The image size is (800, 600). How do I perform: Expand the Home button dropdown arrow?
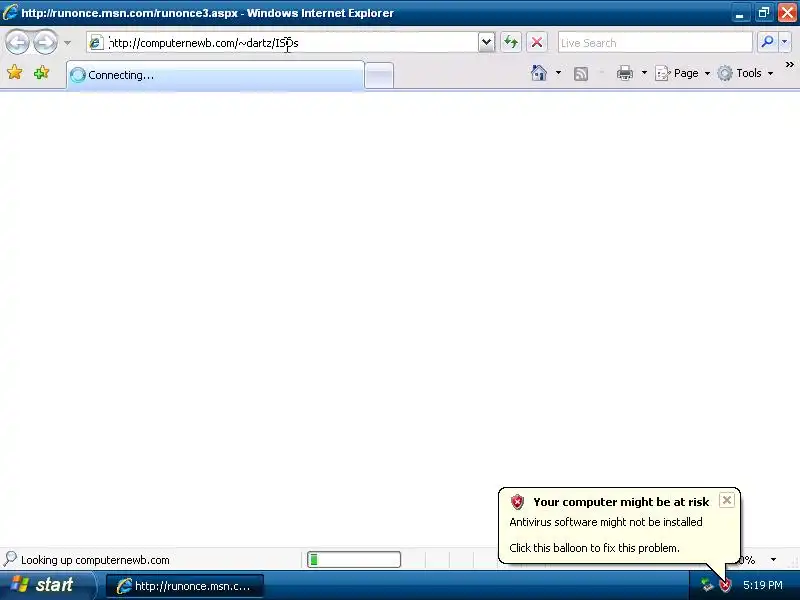[x=558, y=73]
